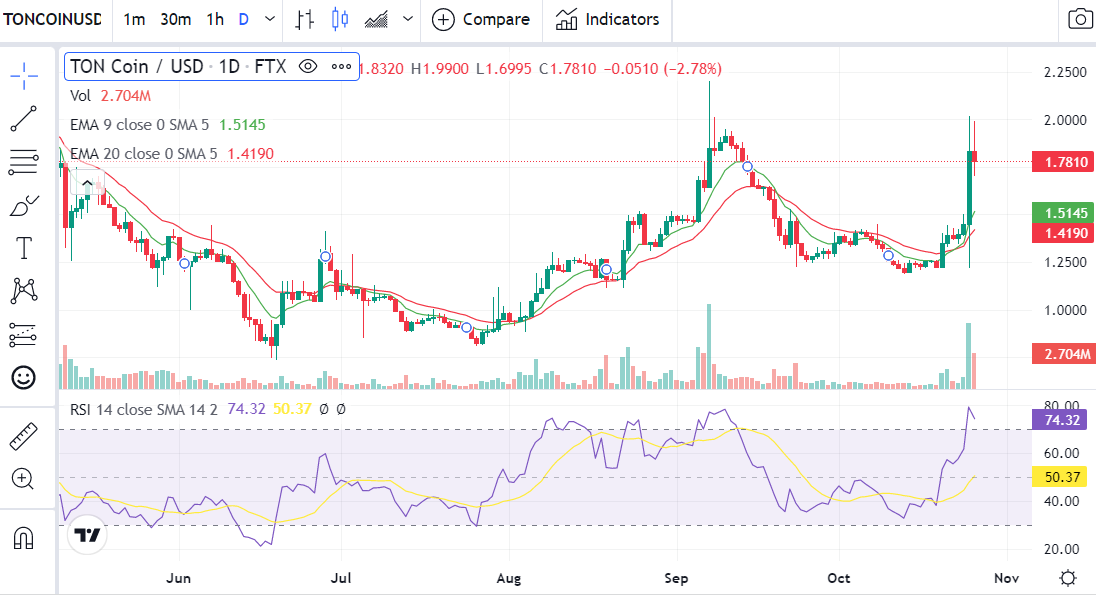Expand the timeframe interval dropdown

point(268,20)
